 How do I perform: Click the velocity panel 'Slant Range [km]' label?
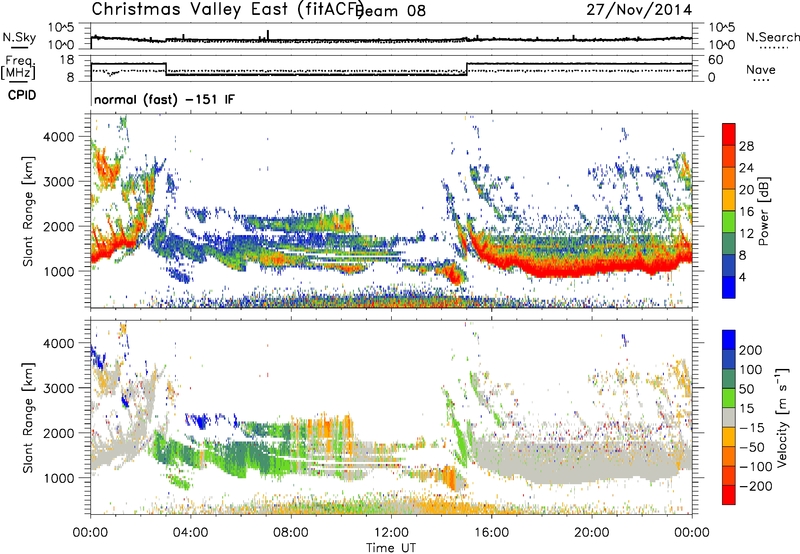(28, 418)
